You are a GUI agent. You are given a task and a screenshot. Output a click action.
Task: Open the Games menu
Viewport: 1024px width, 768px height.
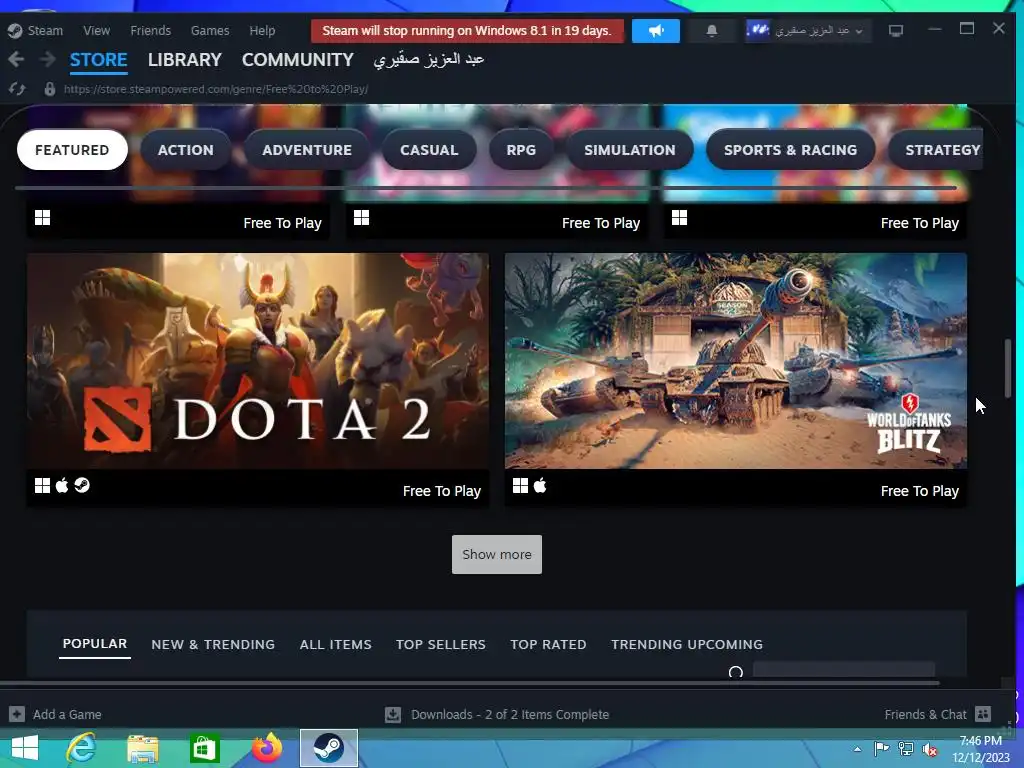tap(210, 31)
